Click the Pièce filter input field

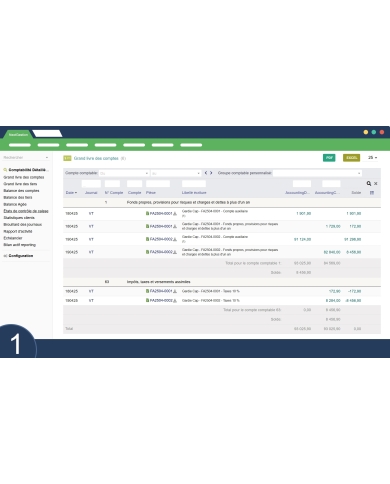point(158,184)
